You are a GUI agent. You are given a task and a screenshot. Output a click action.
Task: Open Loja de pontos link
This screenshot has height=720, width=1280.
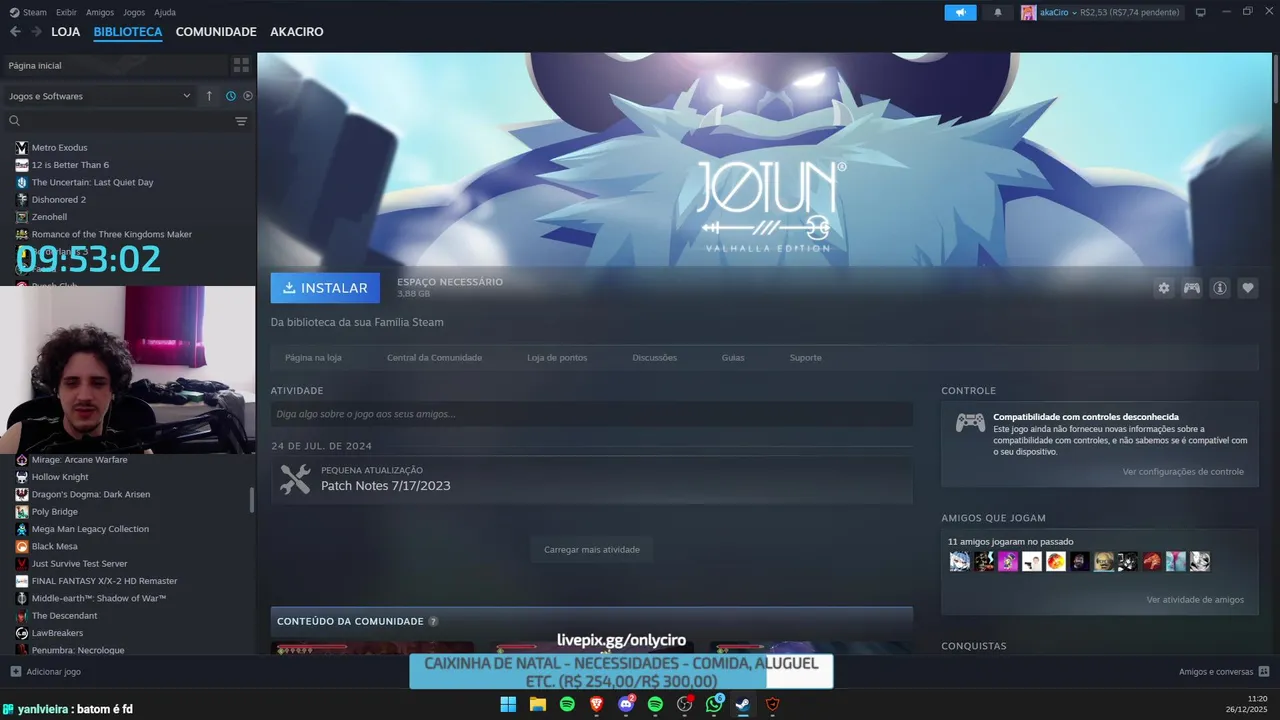click(x=557, y=357)
